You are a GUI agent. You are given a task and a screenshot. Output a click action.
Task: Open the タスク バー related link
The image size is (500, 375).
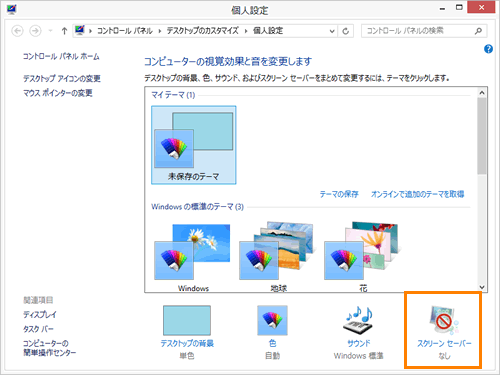pos(38,329)
